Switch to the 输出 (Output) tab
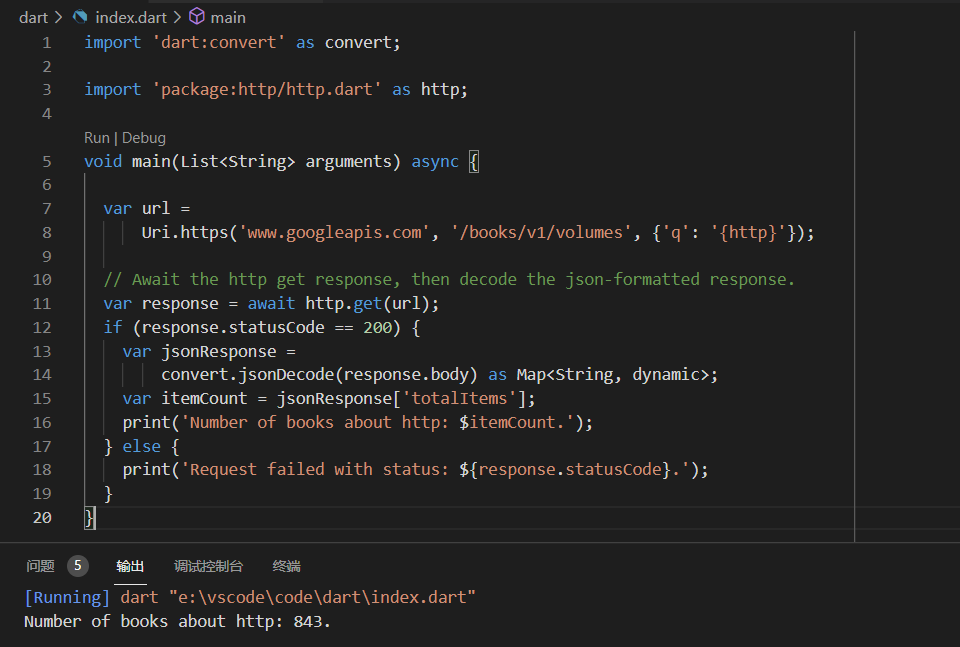Viewport: 960px width, 647px height. tap(130, 566)
